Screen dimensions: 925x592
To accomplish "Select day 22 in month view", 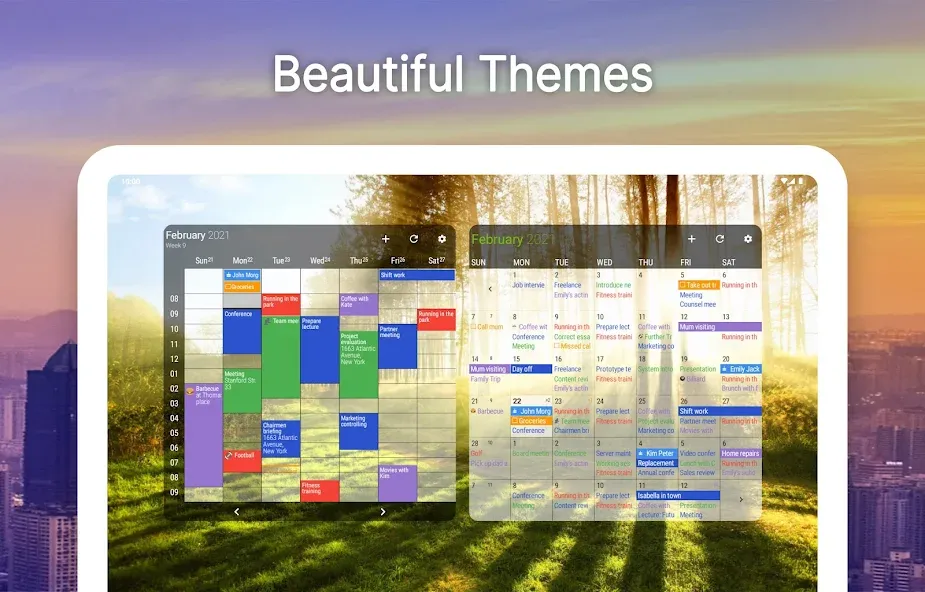I will point(517,401).
